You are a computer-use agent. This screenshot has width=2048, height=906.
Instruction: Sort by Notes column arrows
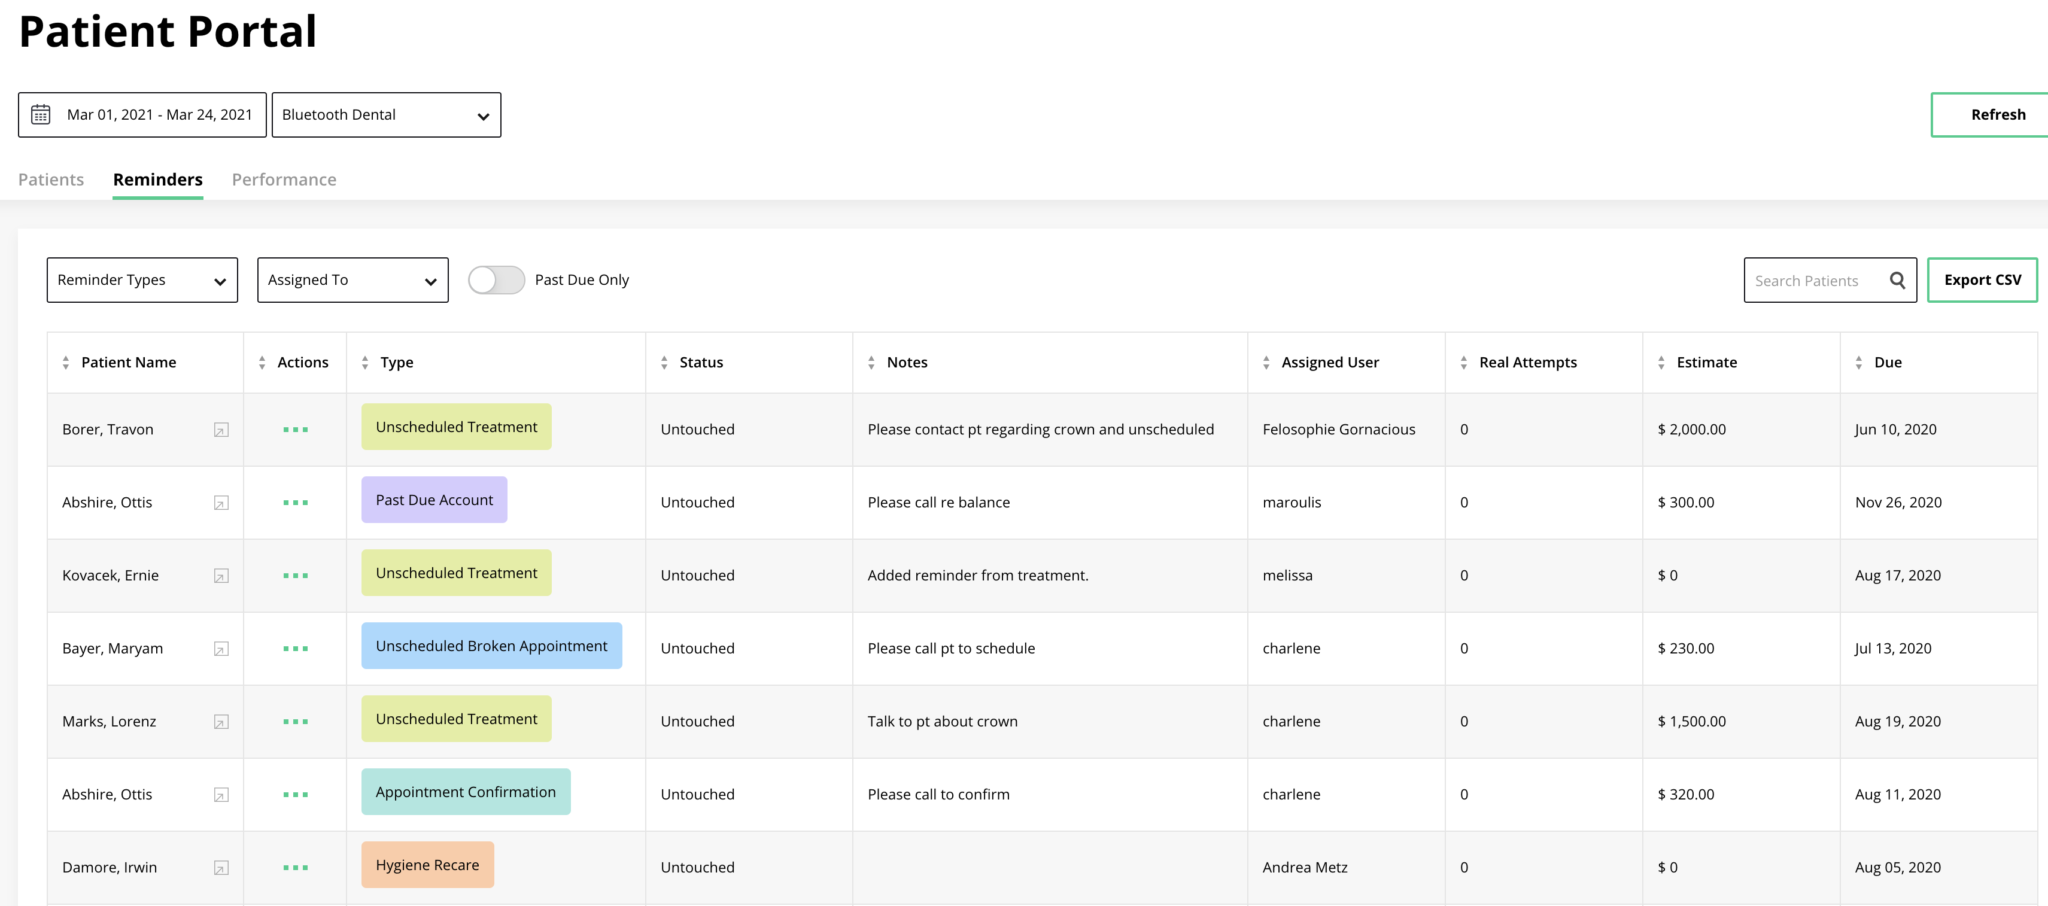click(x=871, y=363)
